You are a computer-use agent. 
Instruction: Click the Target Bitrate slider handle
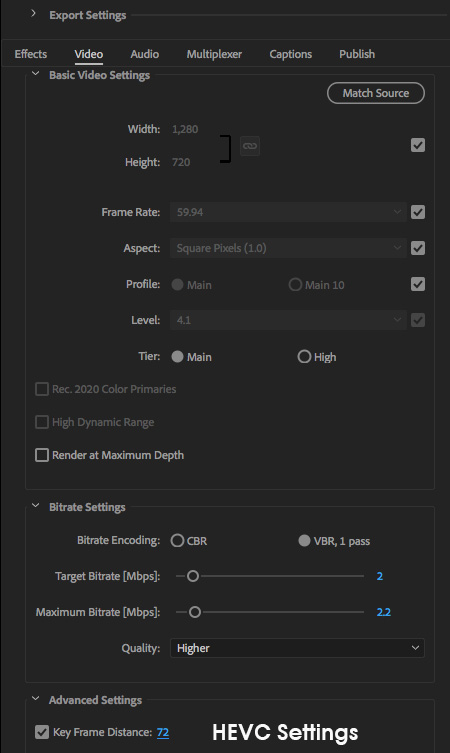(193, 576)
